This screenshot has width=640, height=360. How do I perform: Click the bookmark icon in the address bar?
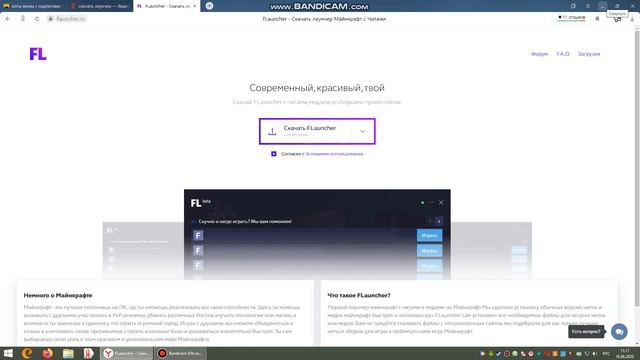597,19
